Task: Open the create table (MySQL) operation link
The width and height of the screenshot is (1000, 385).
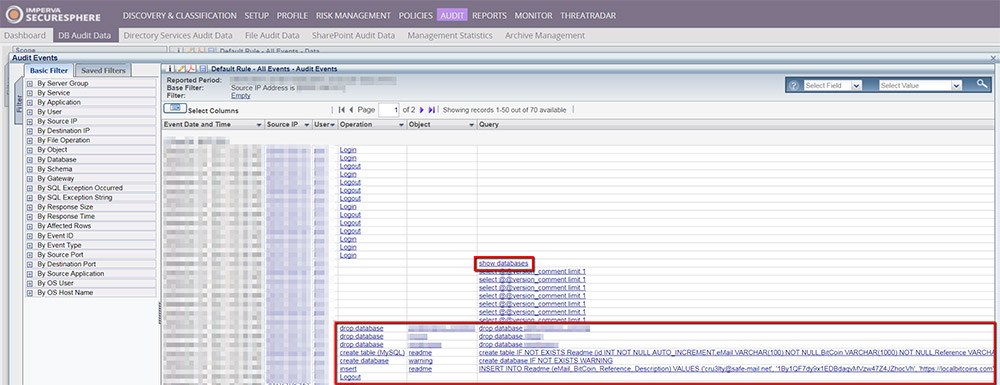Action: click(x=372, y=352)
